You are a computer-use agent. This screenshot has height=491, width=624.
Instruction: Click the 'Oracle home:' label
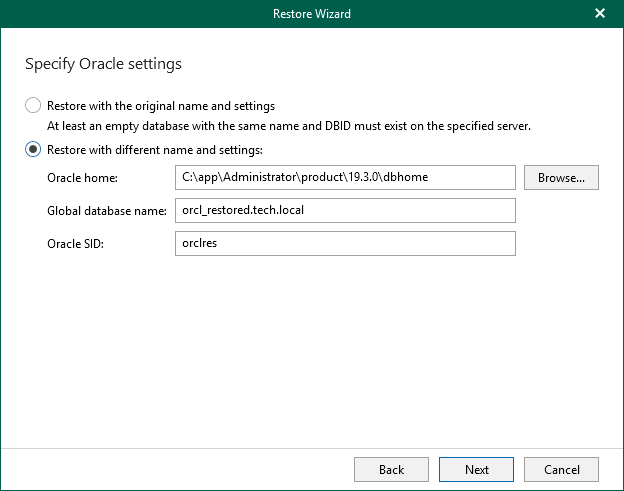tap(82, 178)
